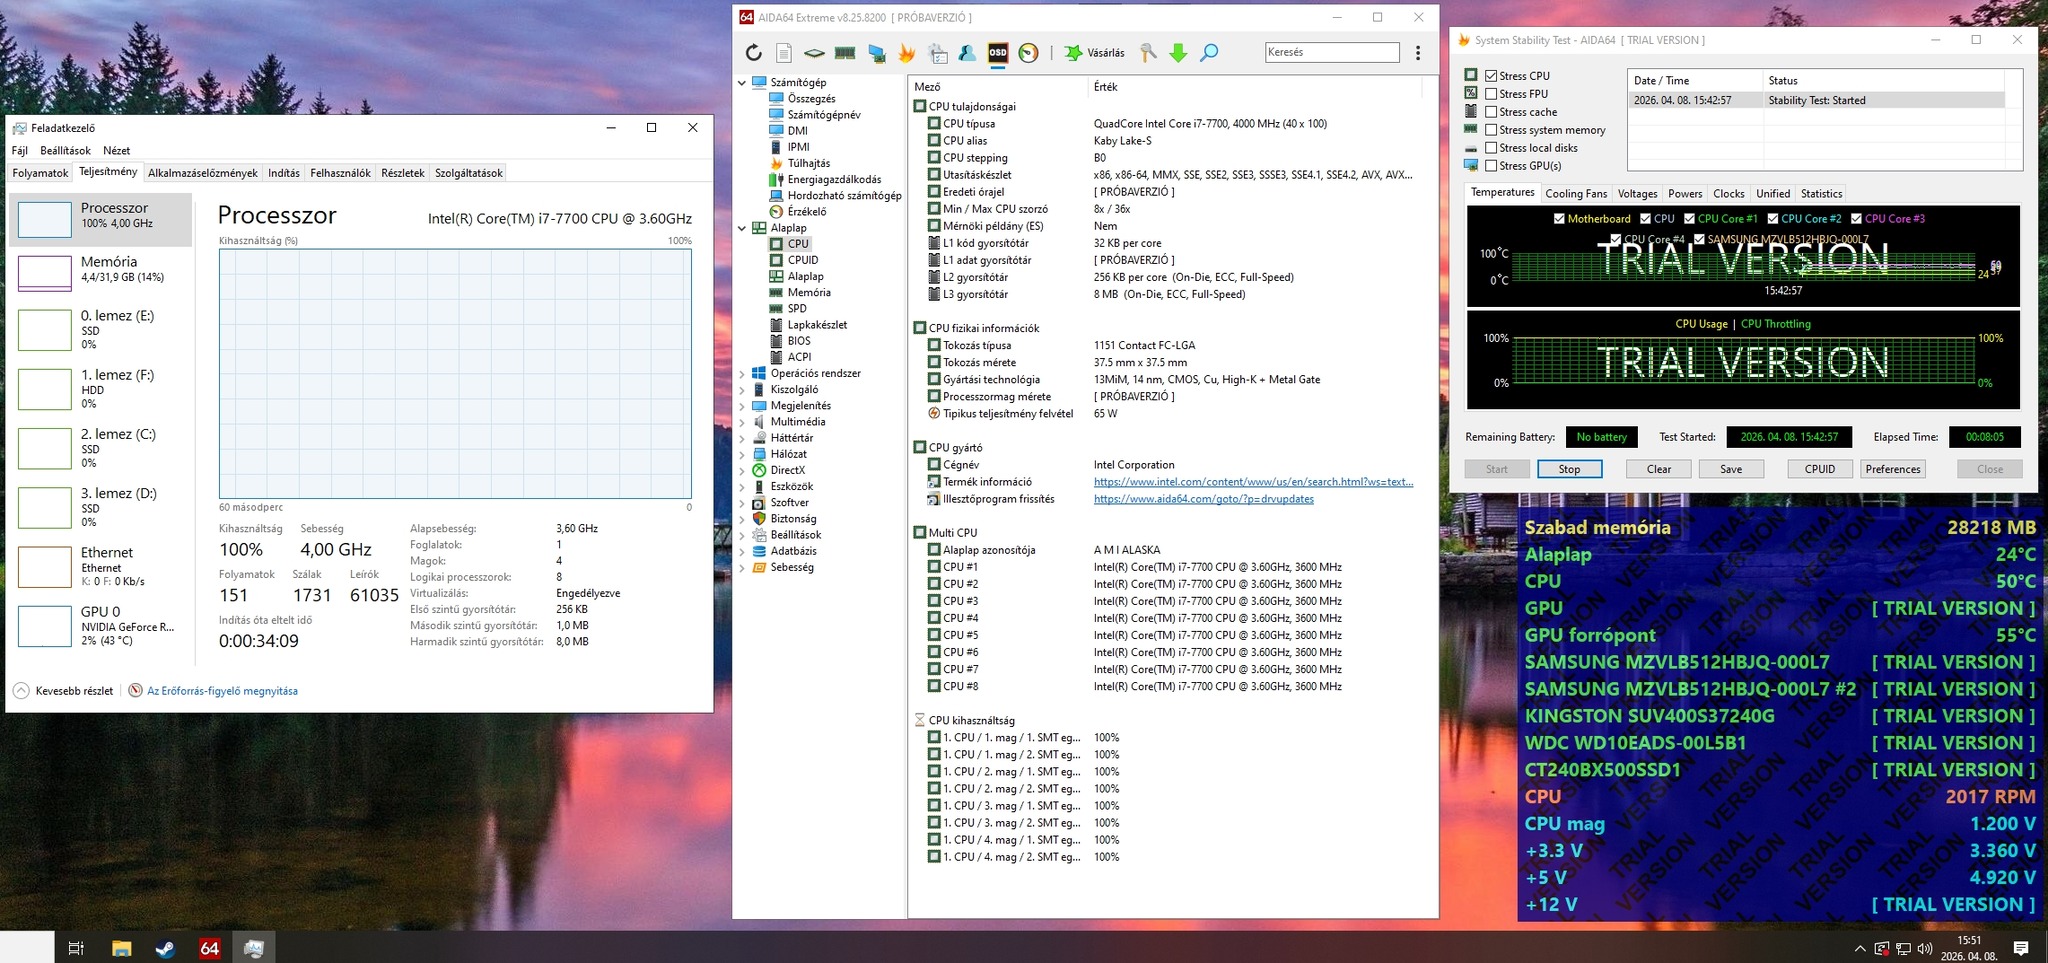Expand the Hálózat tree node
The image size is (2048, 963).
(742, 454)
